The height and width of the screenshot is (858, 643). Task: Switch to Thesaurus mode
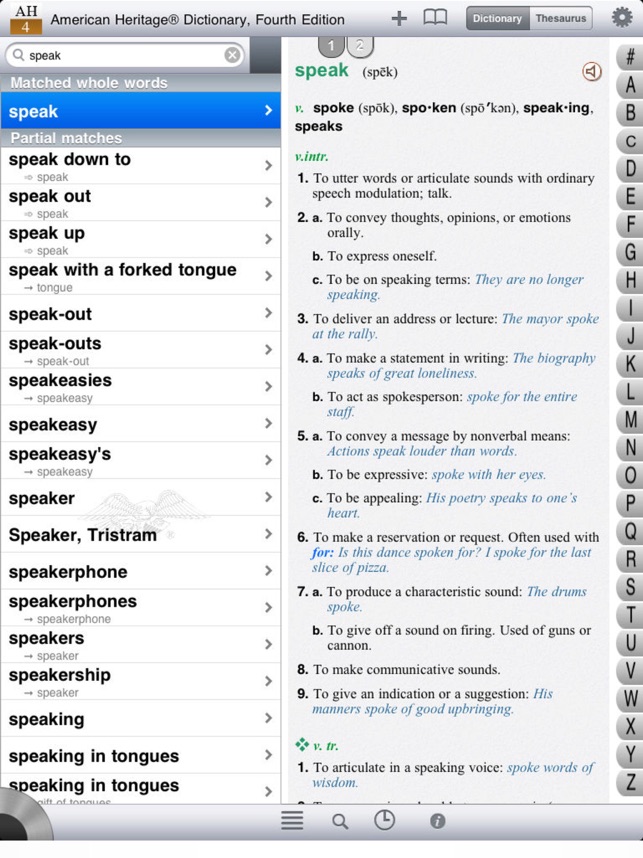click(561, 18)
